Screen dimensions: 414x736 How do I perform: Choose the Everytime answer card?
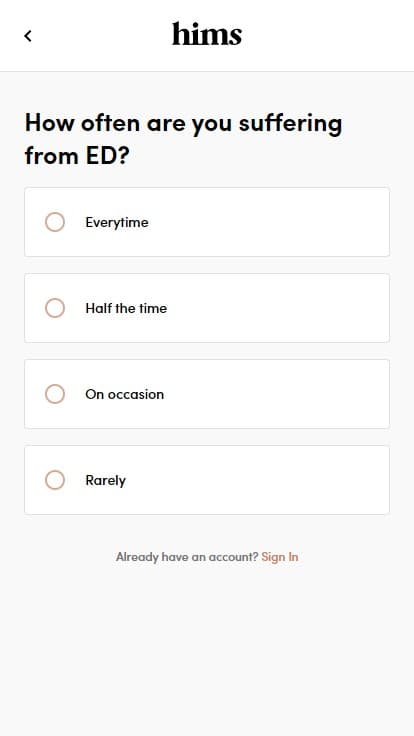[207, 222]
